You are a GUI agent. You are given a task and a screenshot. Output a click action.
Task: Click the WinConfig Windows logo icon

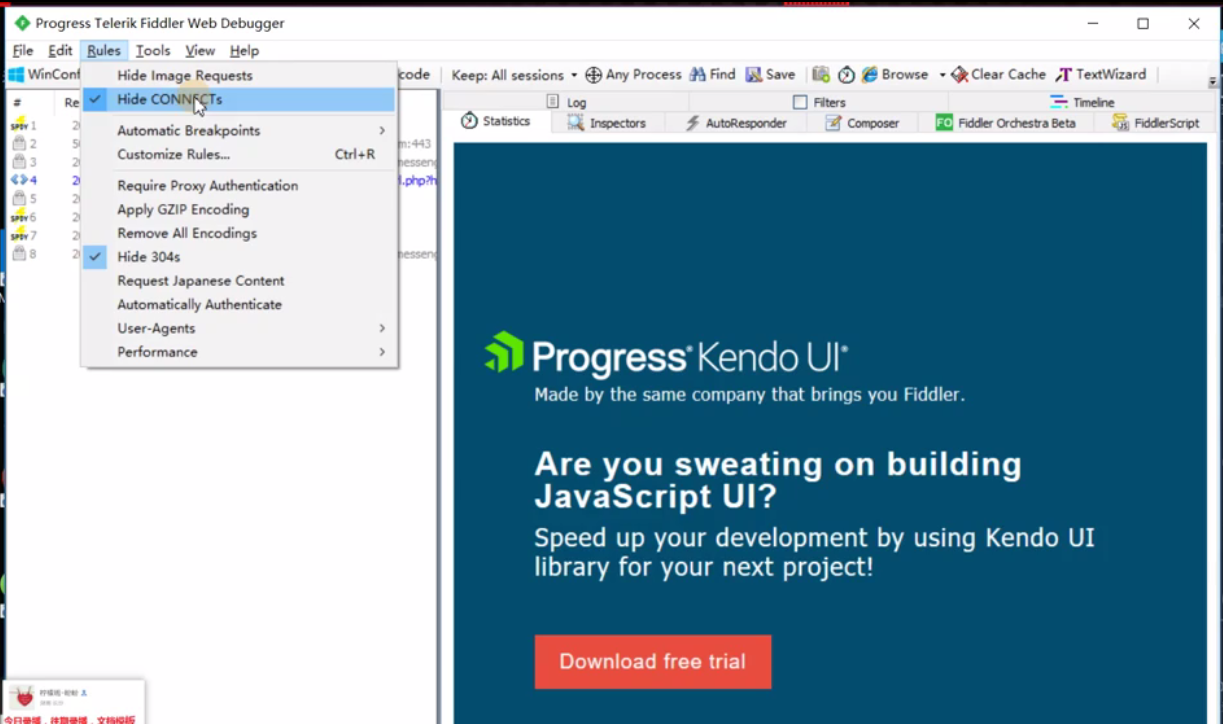pos(16,75)
